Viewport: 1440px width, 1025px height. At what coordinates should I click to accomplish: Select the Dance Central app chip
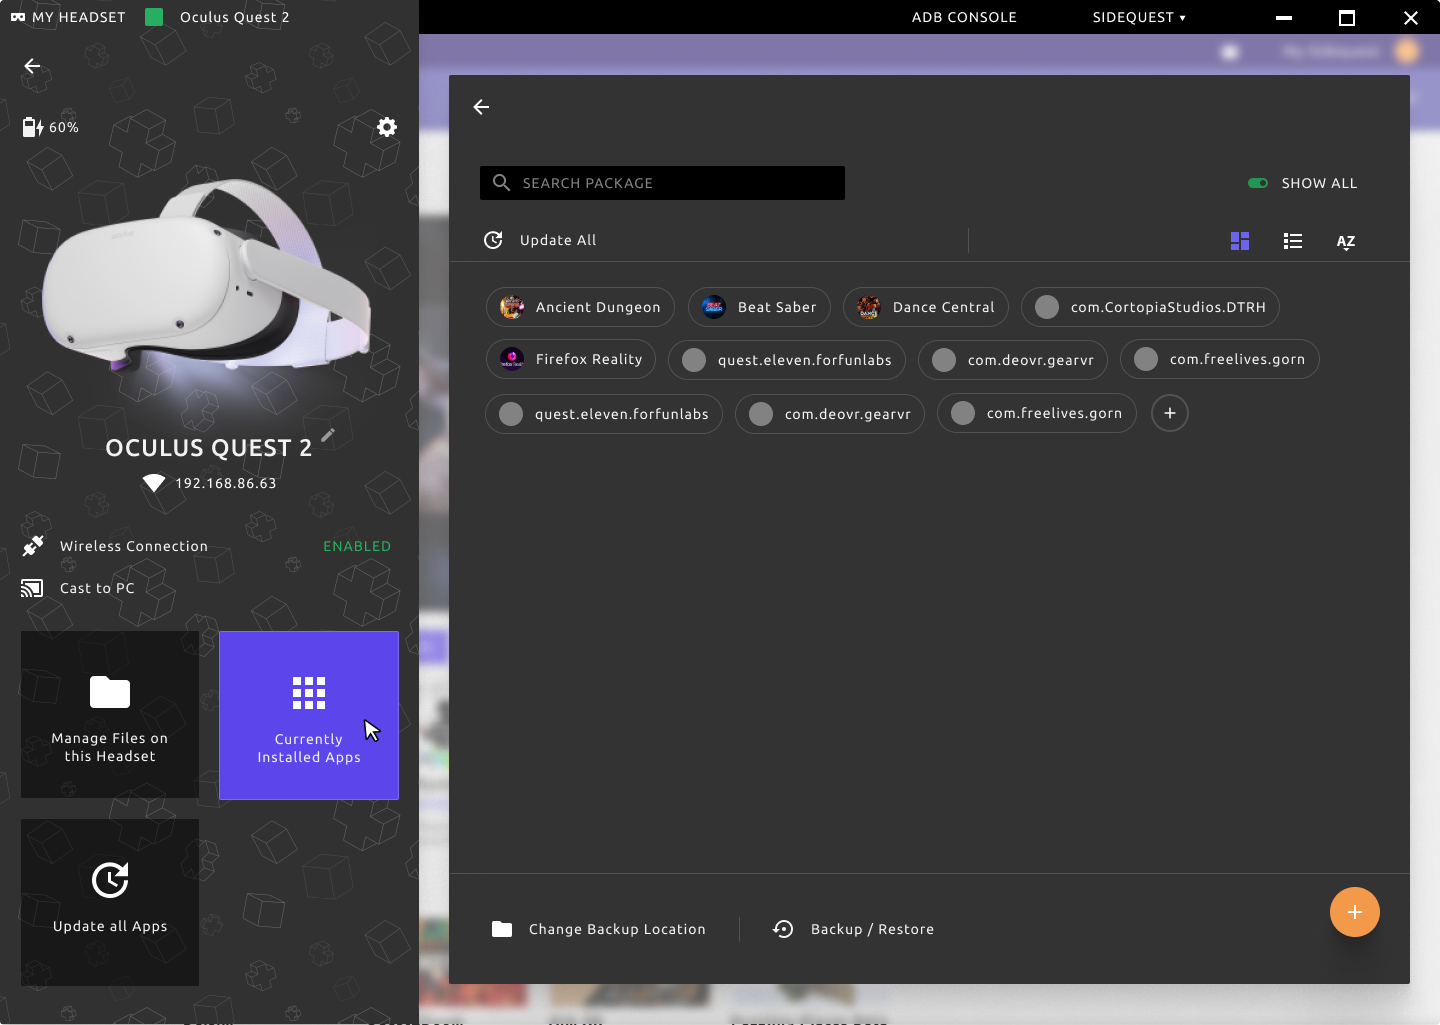(926, 307)
